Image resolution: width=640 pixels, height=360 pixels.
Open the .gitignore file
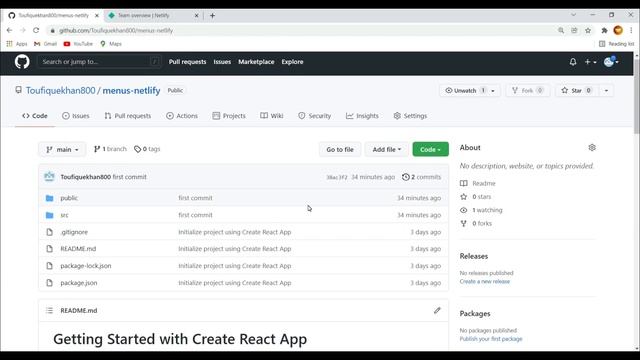pyautogui.click(x=74, y=232)
